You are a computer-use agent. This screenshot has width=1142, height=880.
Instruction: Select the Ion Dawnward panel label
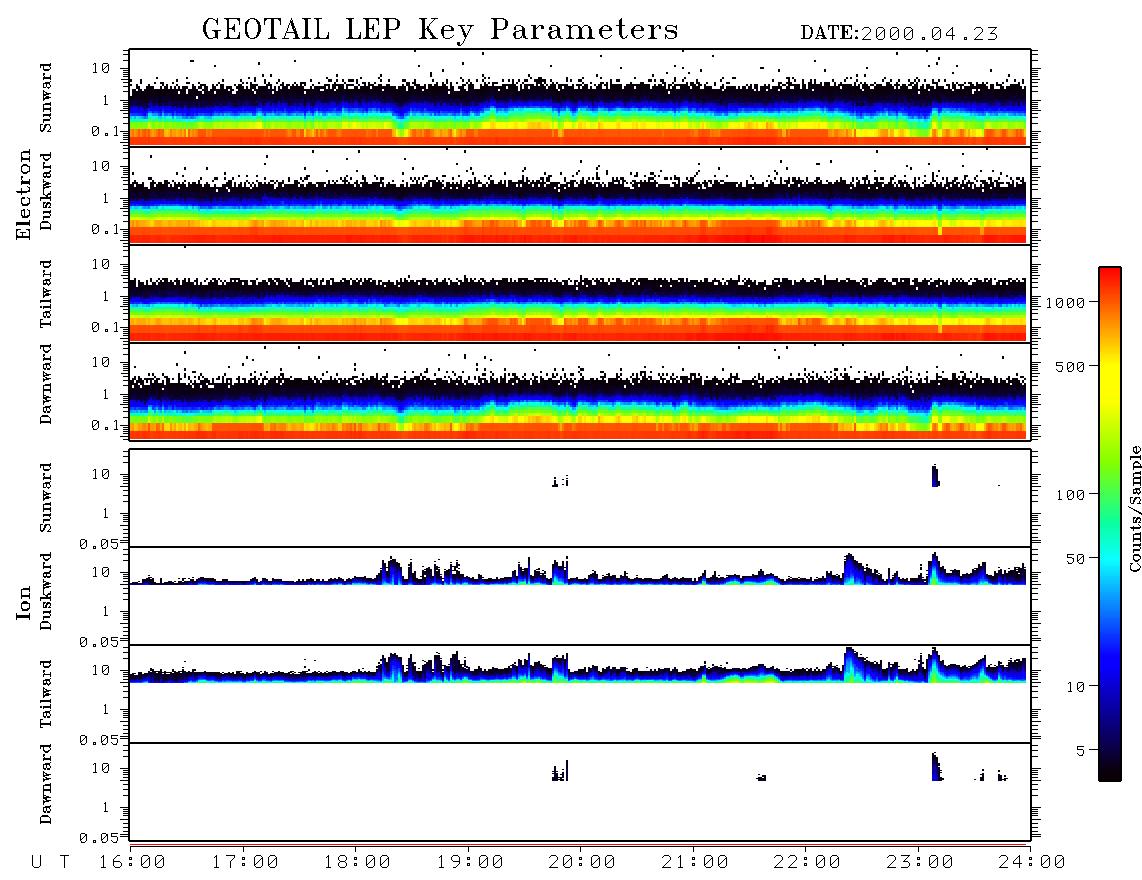(46, 784)
